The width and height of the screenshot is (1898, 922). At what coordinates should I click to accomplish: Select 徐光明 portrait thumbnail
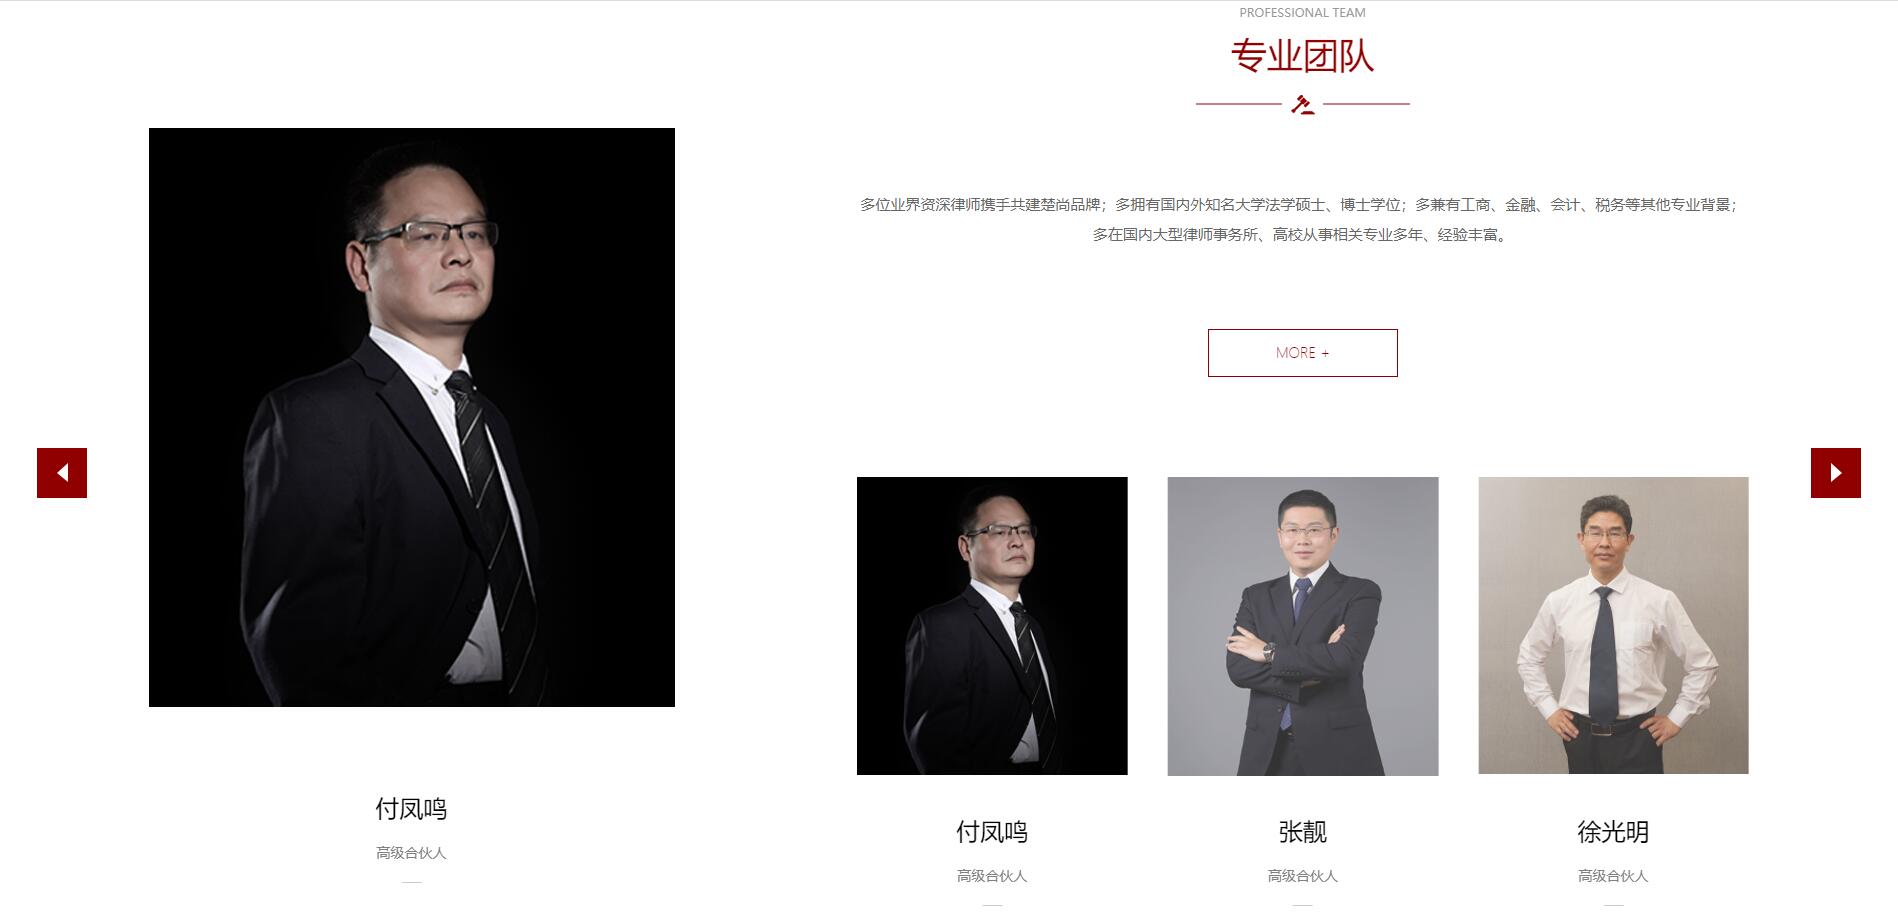pyautogui.click(x=1614, y=626)
